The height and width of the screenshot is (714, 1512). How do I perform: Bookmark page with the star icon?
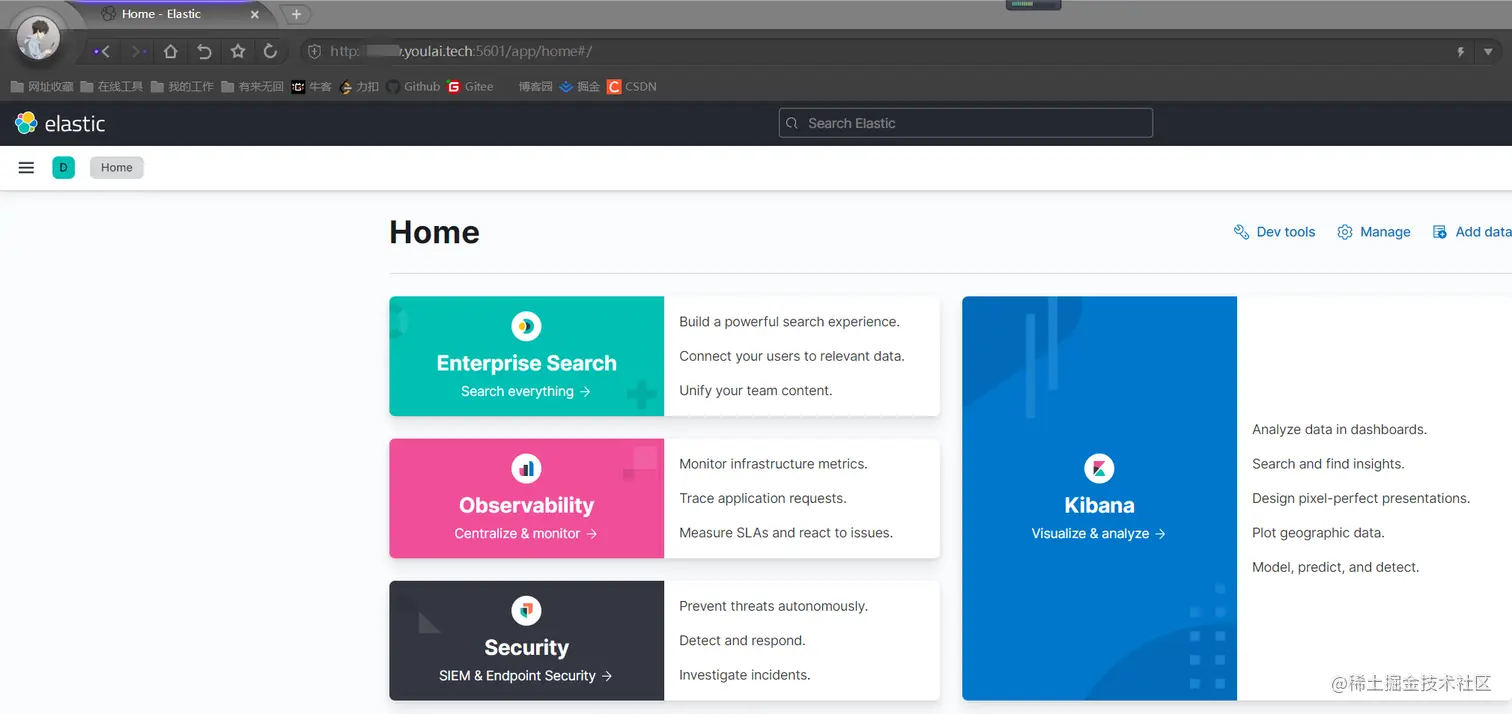[x=238, y=51]
